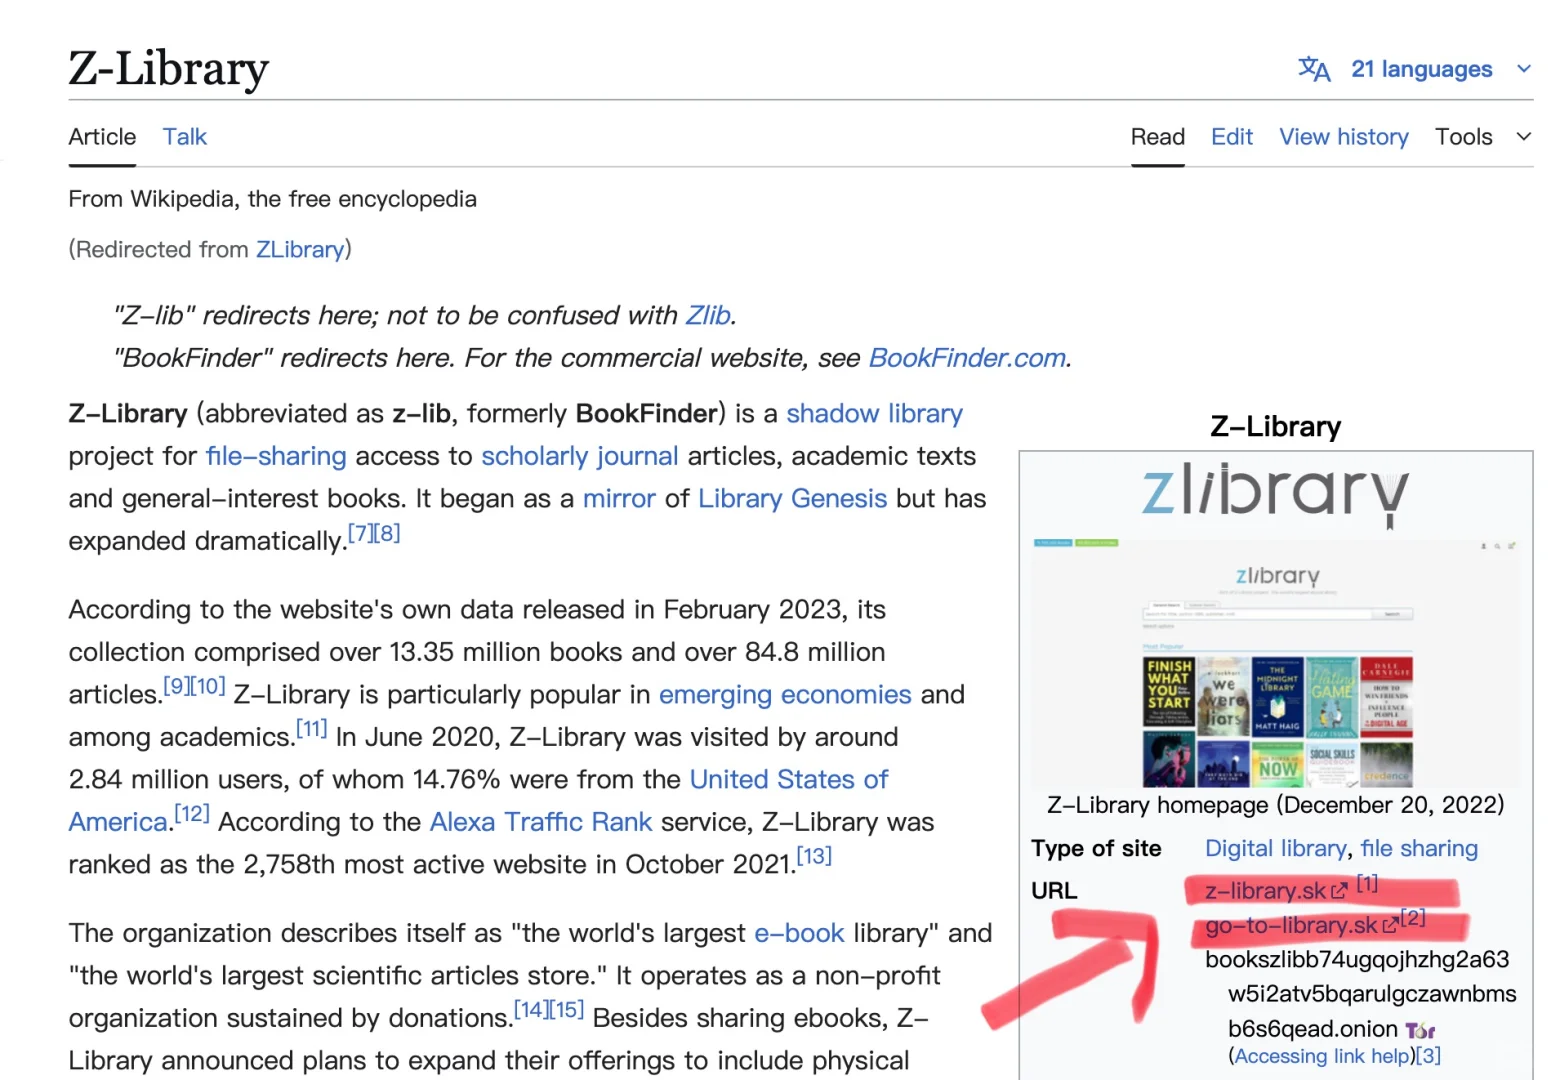Open the e-book link
The width and height of the screenshot is (1560, 1080).
coord(799,933)
